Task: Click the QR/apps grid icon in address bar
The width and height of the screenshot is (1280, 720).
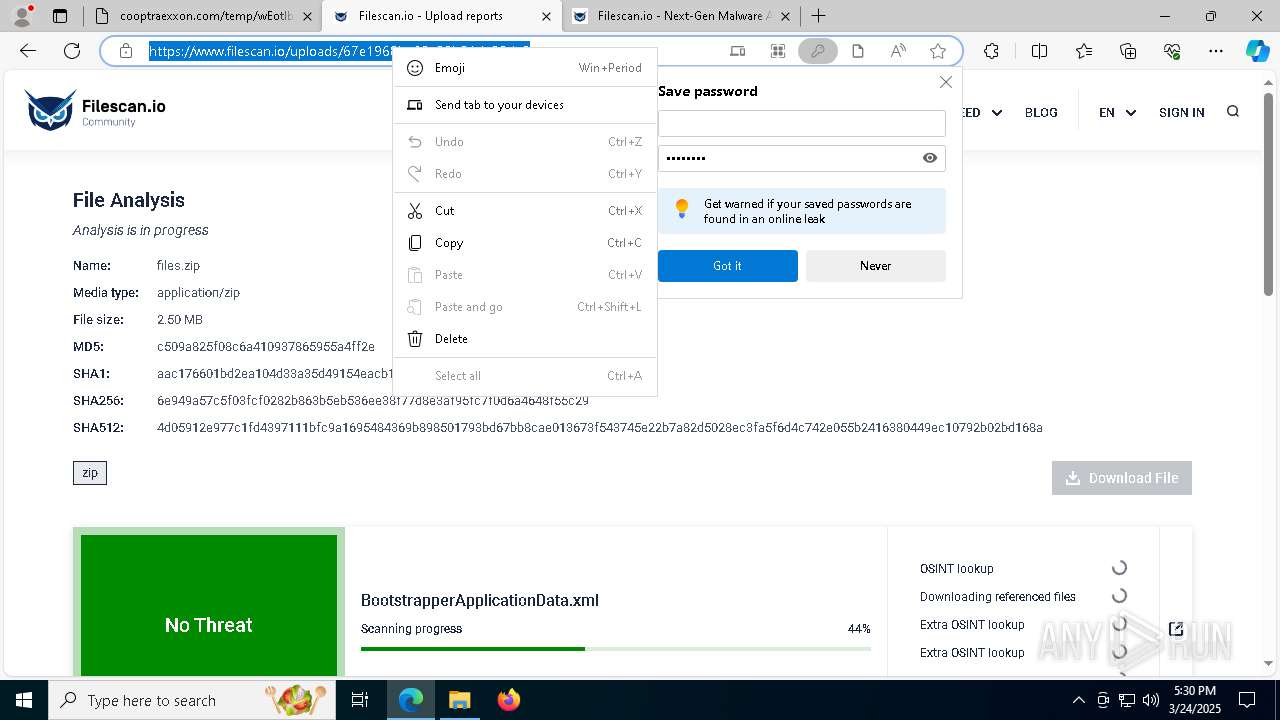Action: [778, 51]
